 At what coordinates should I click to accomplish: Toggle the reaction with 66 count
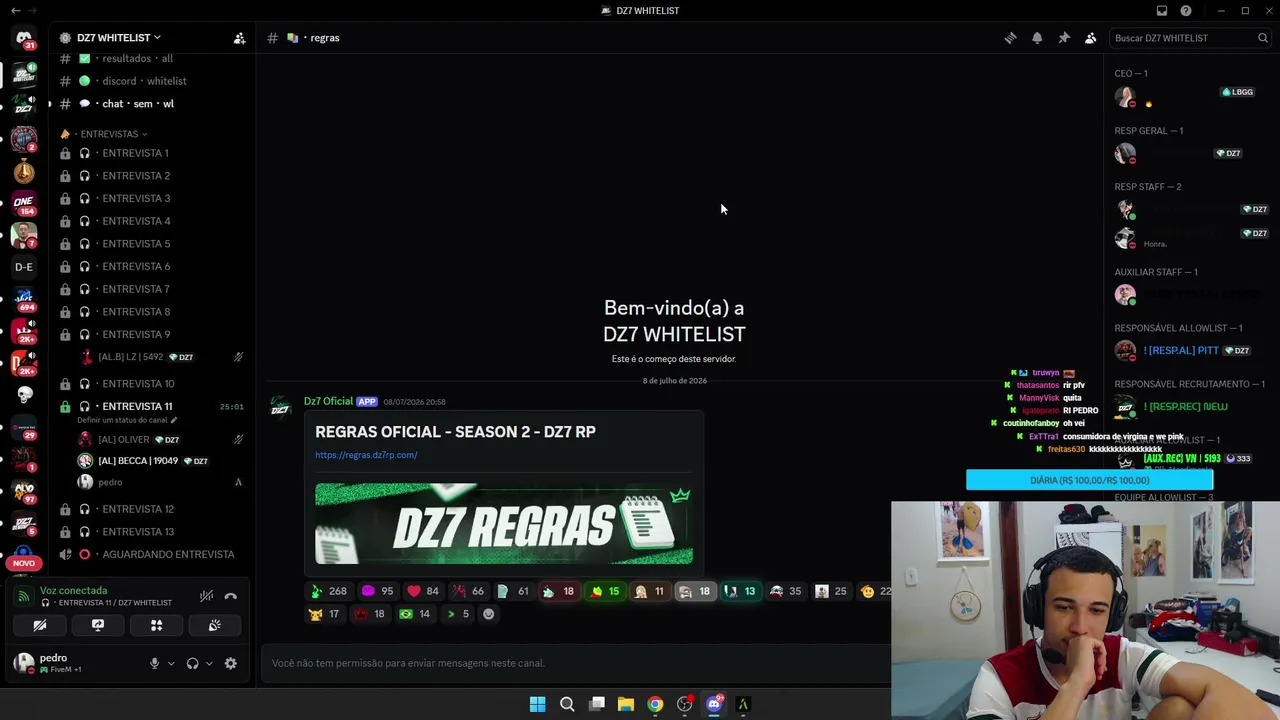click(x=468, y=591)
